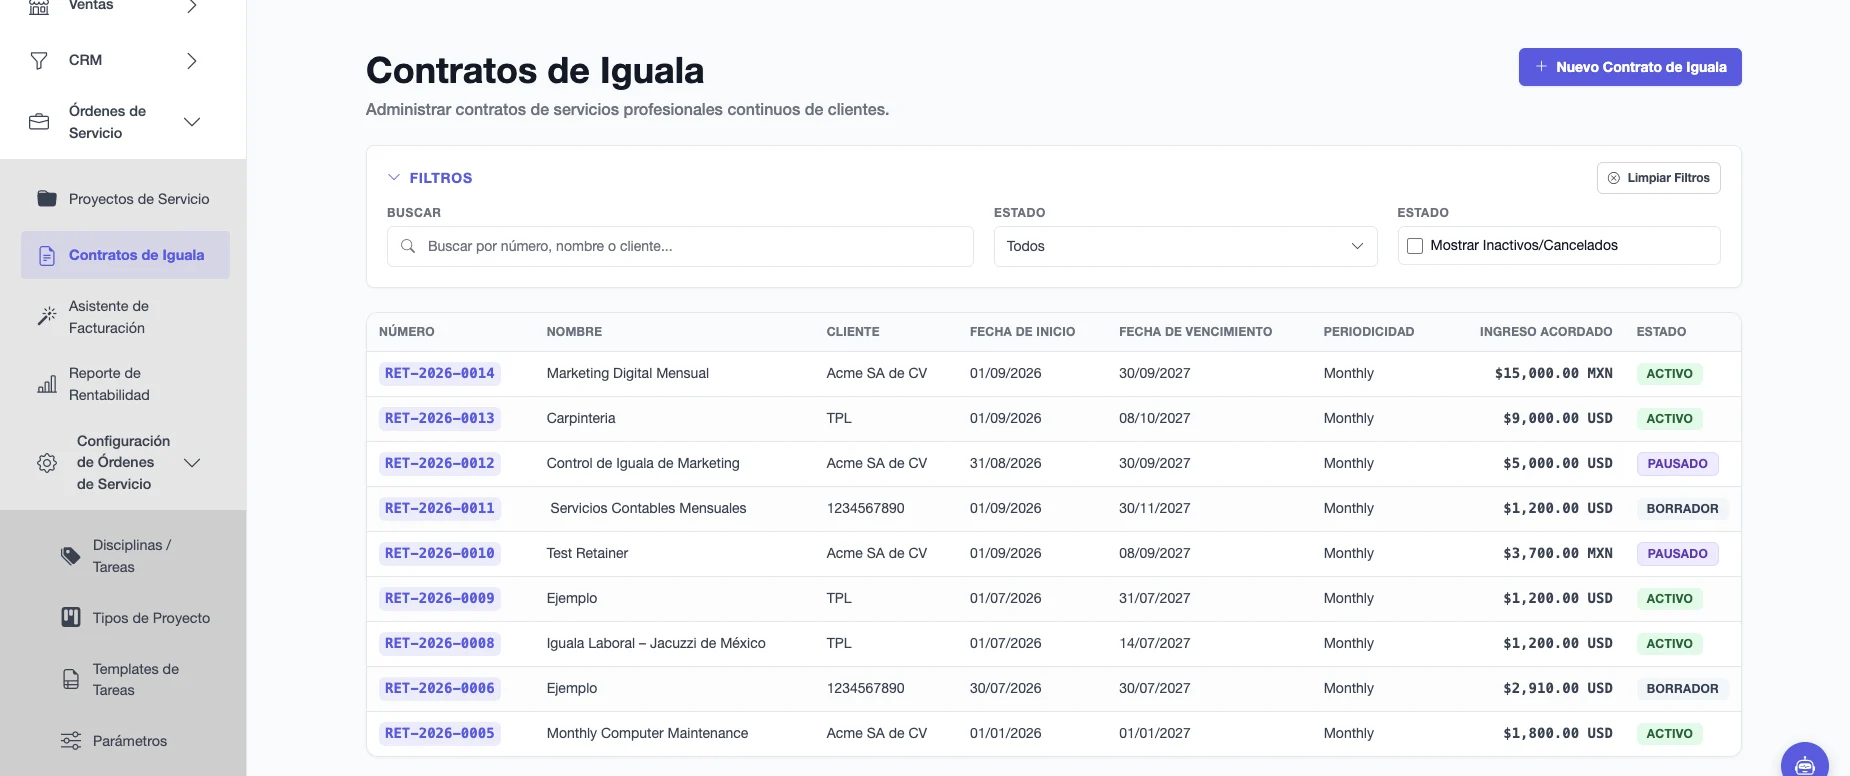Open Reporte de Rentabilidad menu item
Screen dimensions: 1850x776
pos(125,384)
